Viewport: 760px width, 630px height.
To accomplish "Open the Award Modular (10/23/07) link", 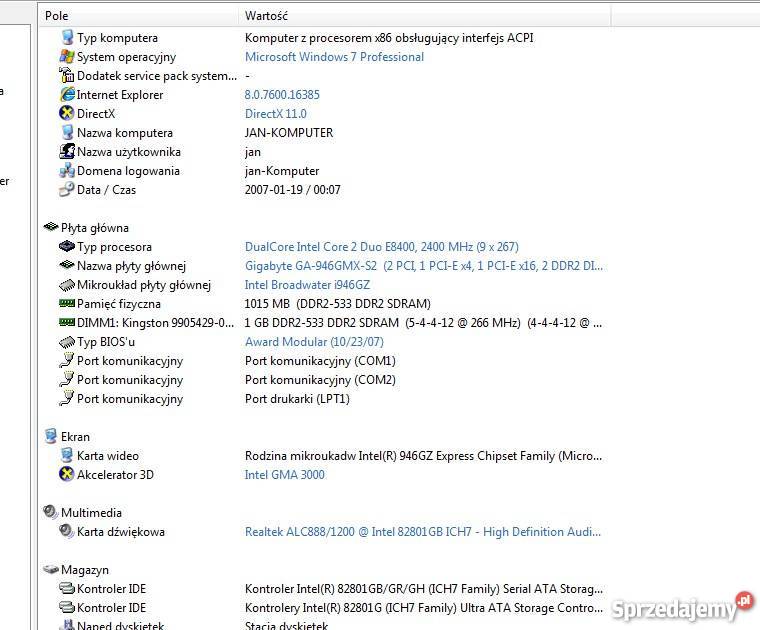I will (315, 342).
